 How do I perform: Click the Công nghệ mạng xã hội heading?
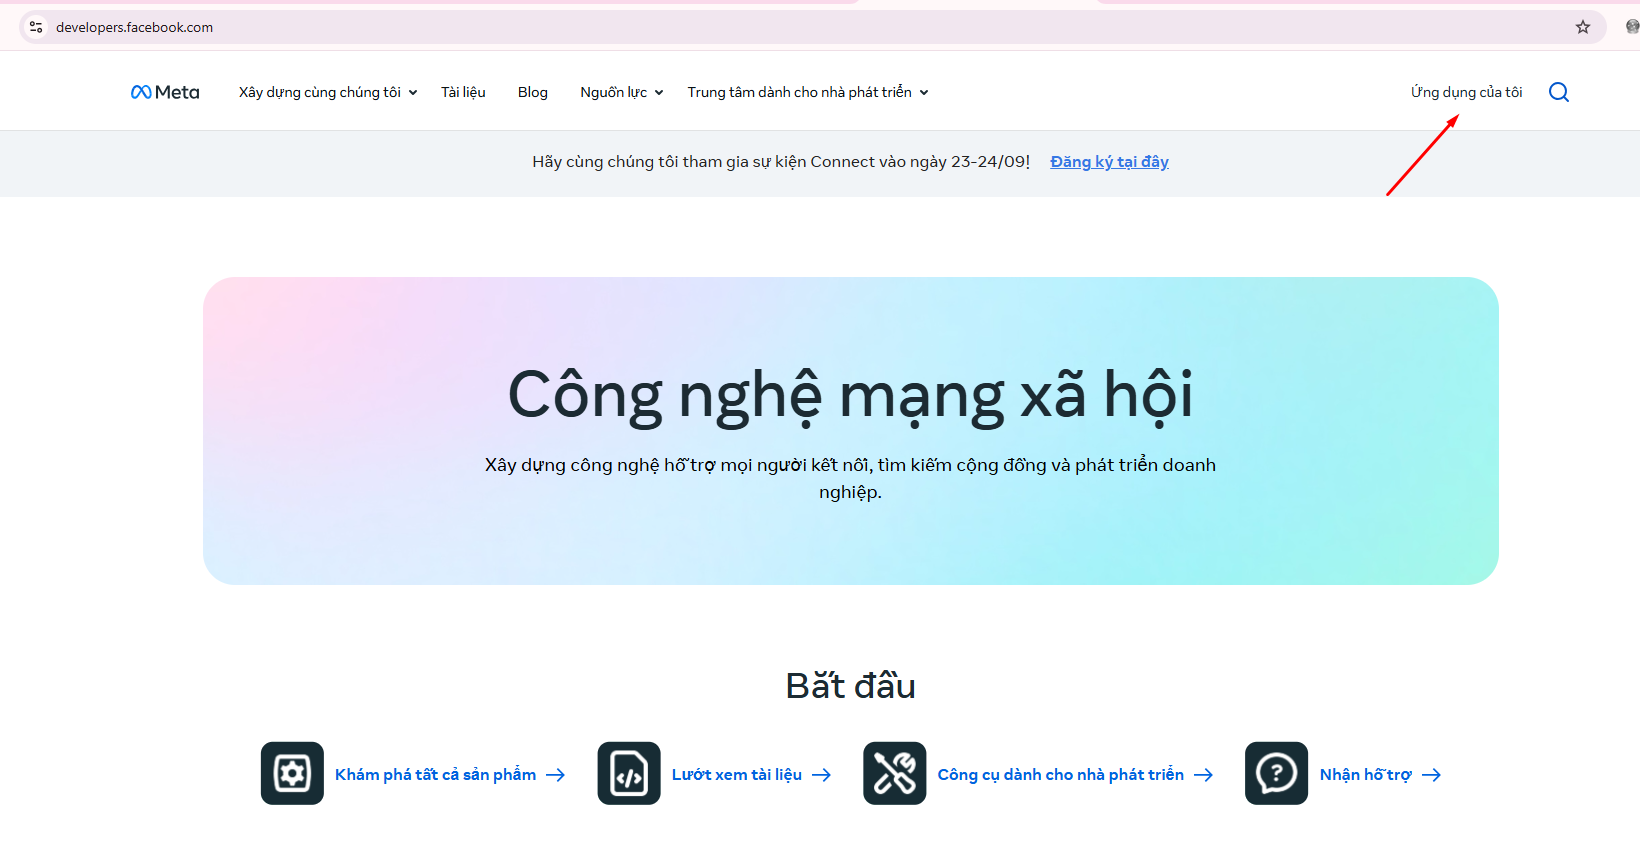tap(851, 395)
